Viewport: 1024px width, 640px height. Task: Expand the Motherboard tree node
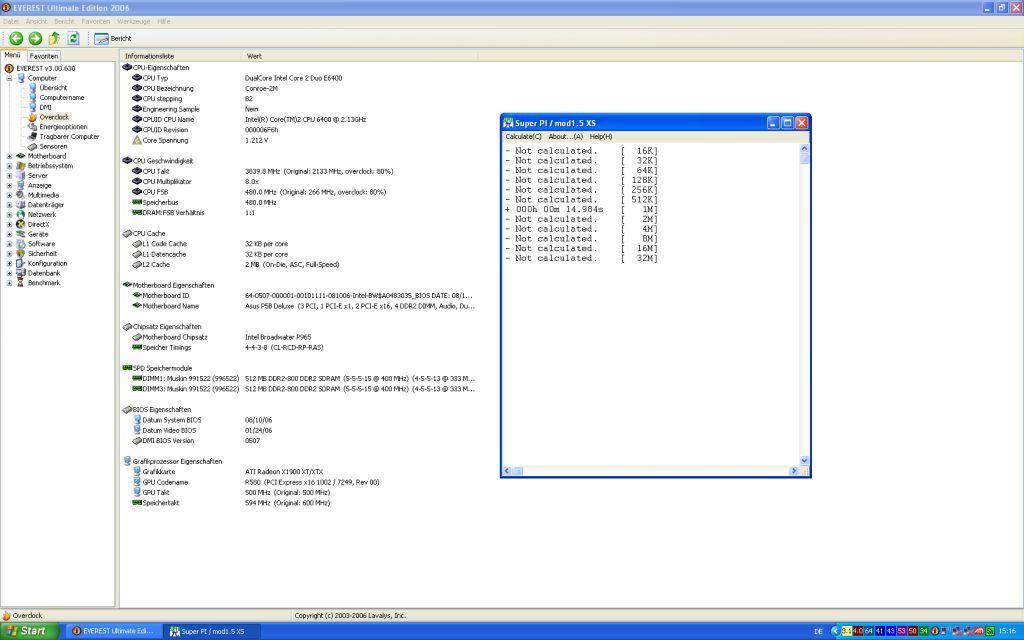[9, 156]
